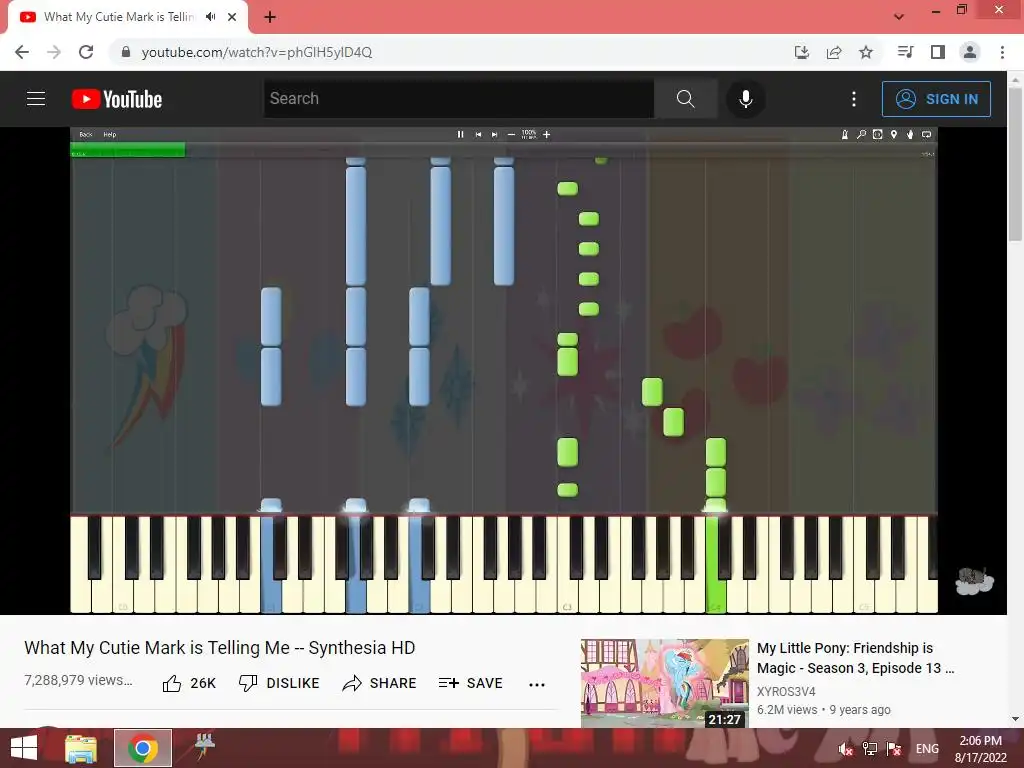
Task: Click Synthesia skip forward button
Action: coord(494,135)
